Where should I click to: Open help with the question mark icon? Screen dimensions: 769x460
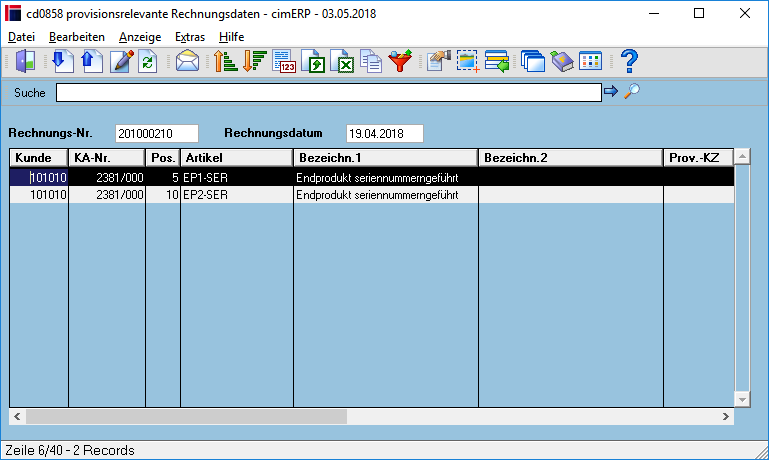pyautogui.click(x=629, y=61)
